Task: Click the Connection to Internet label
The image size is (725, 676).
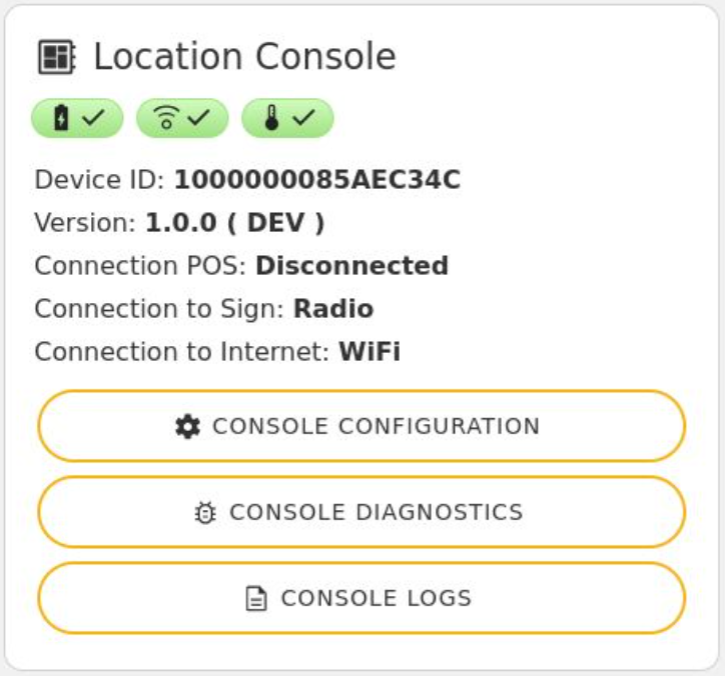Action: pyautogui.click(x=182, y=352)
